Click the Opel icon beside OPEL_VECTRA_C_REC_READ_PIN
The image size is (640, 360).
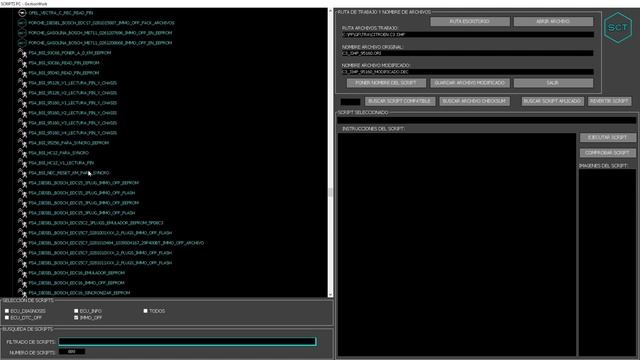click(22, 13)
